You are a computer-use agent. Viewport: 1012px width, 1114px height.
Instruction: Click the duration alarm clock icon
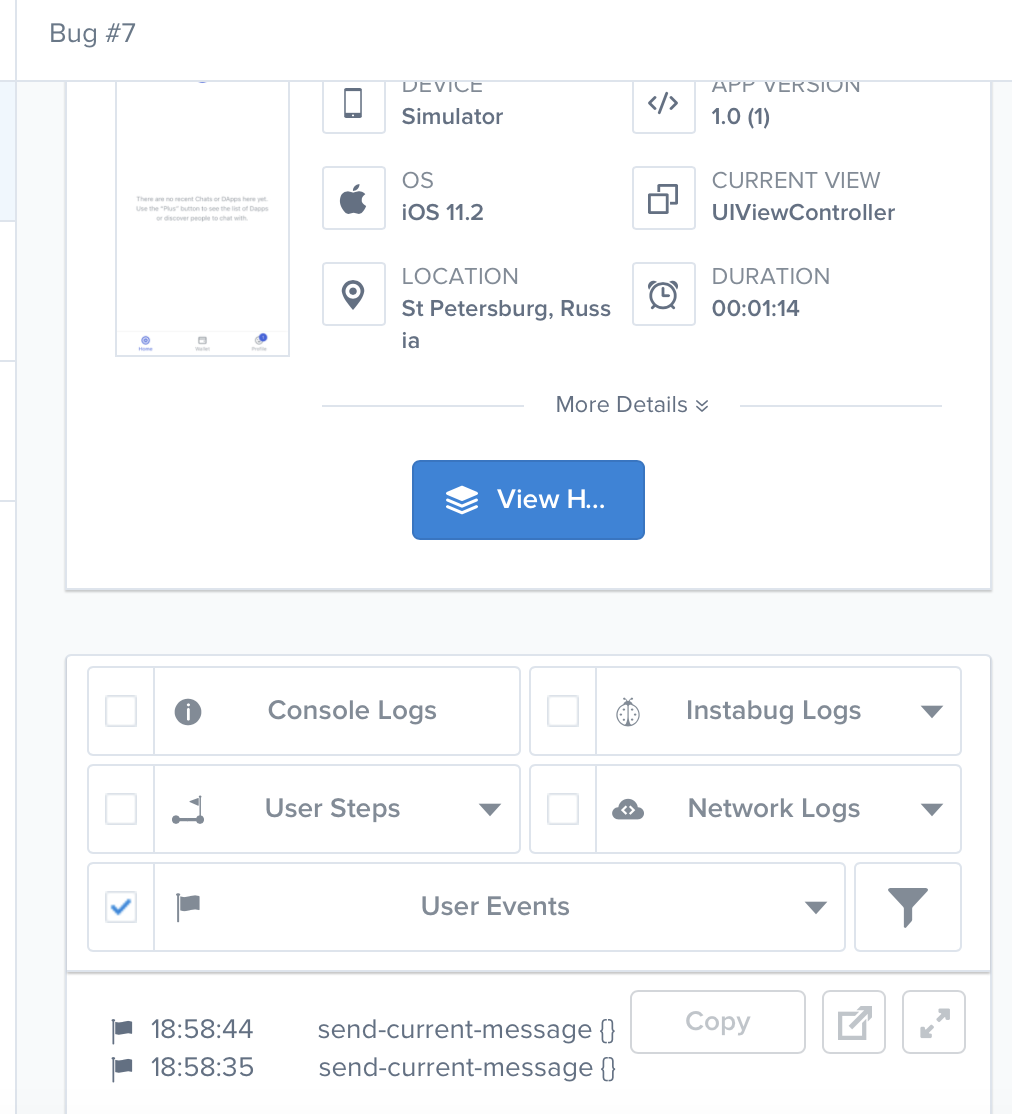(x=663, y=294)
